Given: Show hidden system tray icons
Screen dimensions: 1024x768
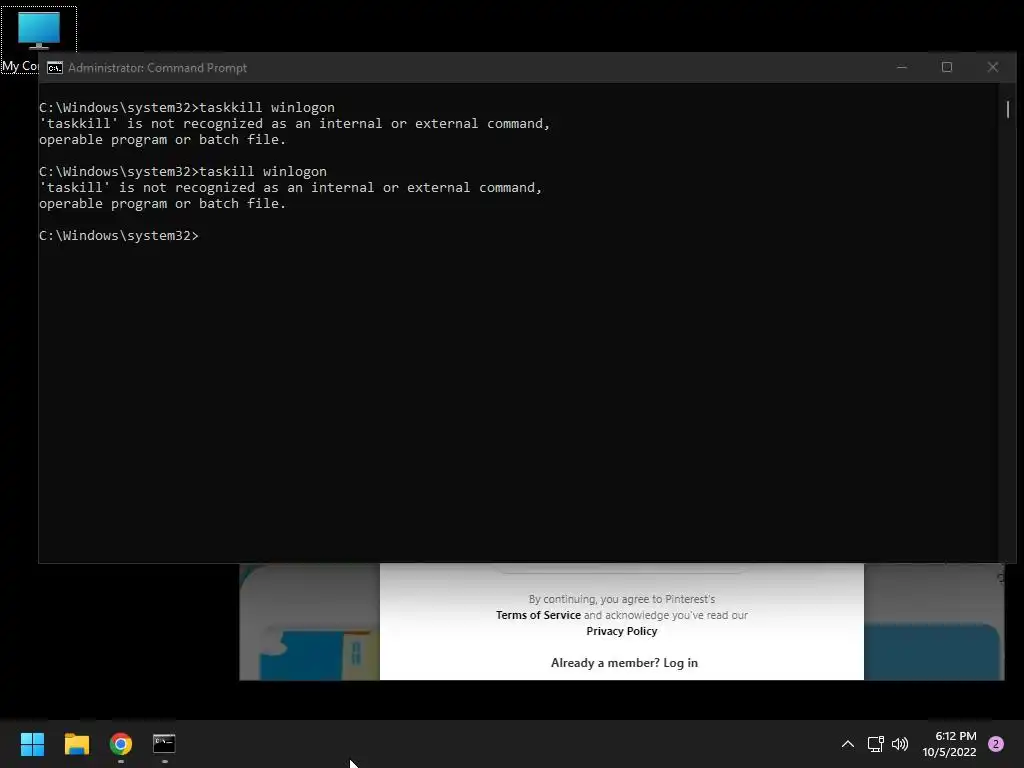Looking at the screenshot, I should 848,744.
